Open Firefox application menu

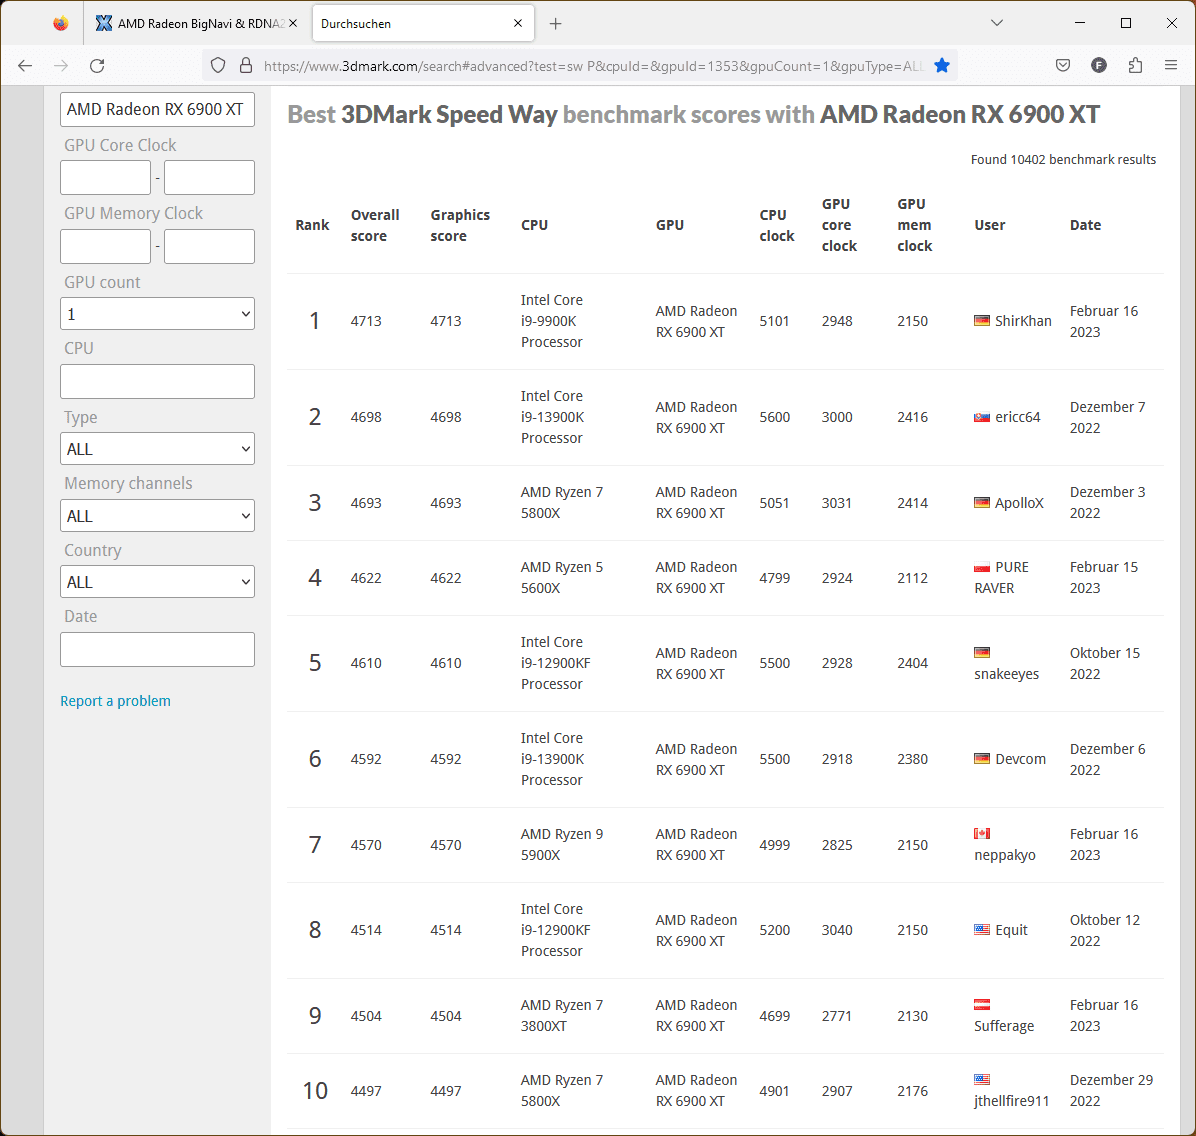click(1171, 66)
